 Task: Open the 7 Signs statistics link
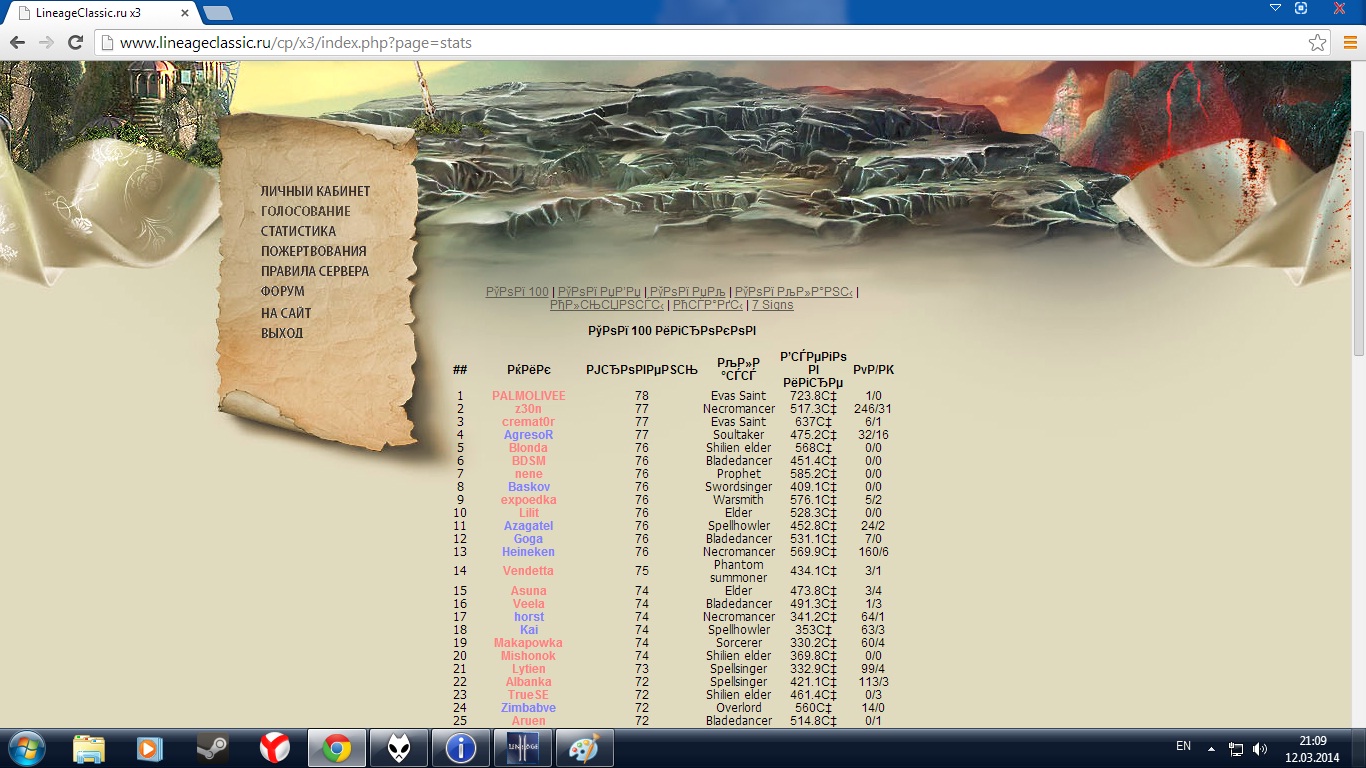772,305
